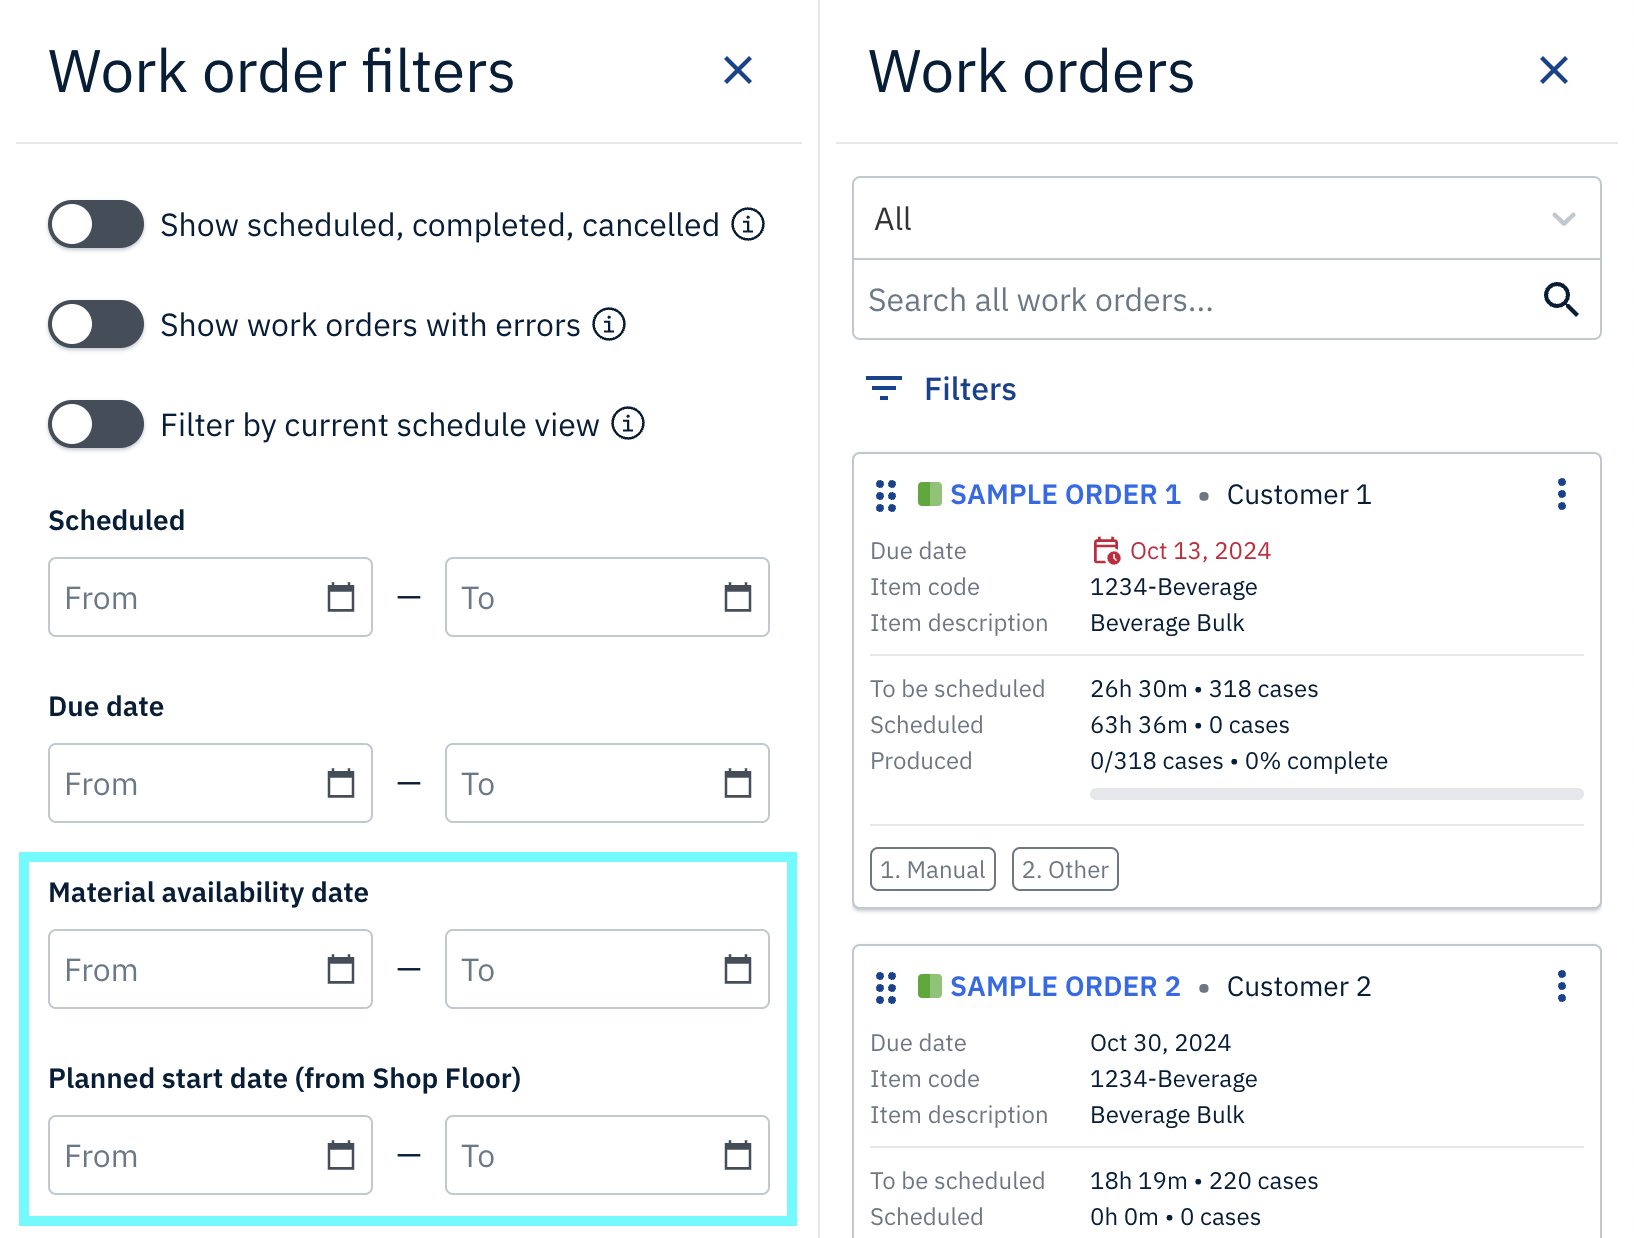Open calendar icon in Scheduled From field
The height and width of the screenshot is (1238, 1634).
(341, 597)
